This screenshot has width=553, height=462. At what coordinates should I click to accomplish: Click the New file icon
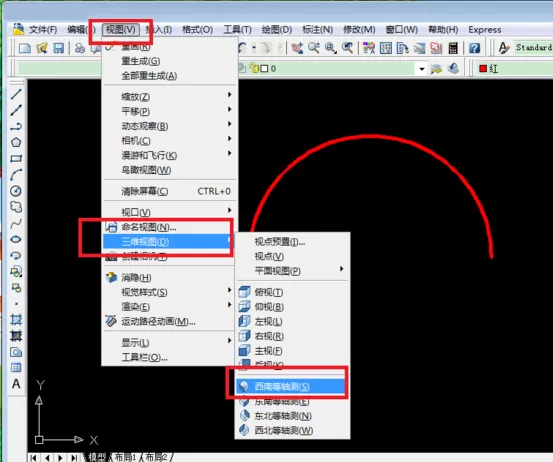(25, 48)
